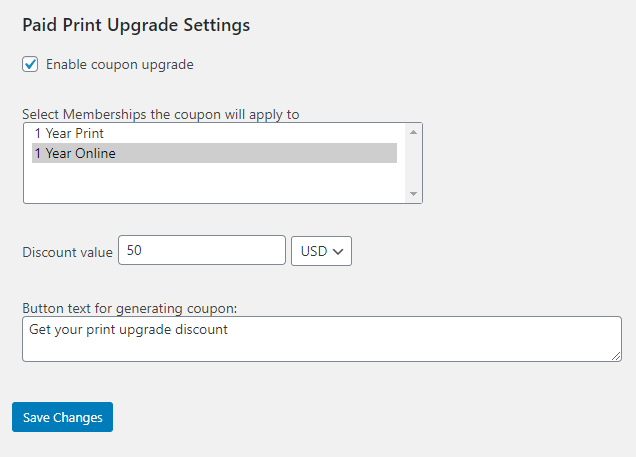Click the Select Memberships label text
The image size is (636, 457).
click(x=161, y=114)
